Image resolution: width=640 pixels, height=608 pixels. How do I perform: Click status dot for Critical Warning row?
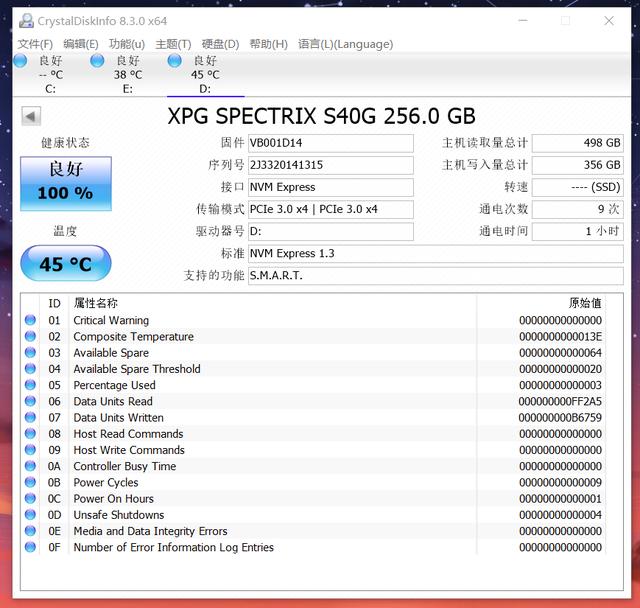click(x=30, y=320)
